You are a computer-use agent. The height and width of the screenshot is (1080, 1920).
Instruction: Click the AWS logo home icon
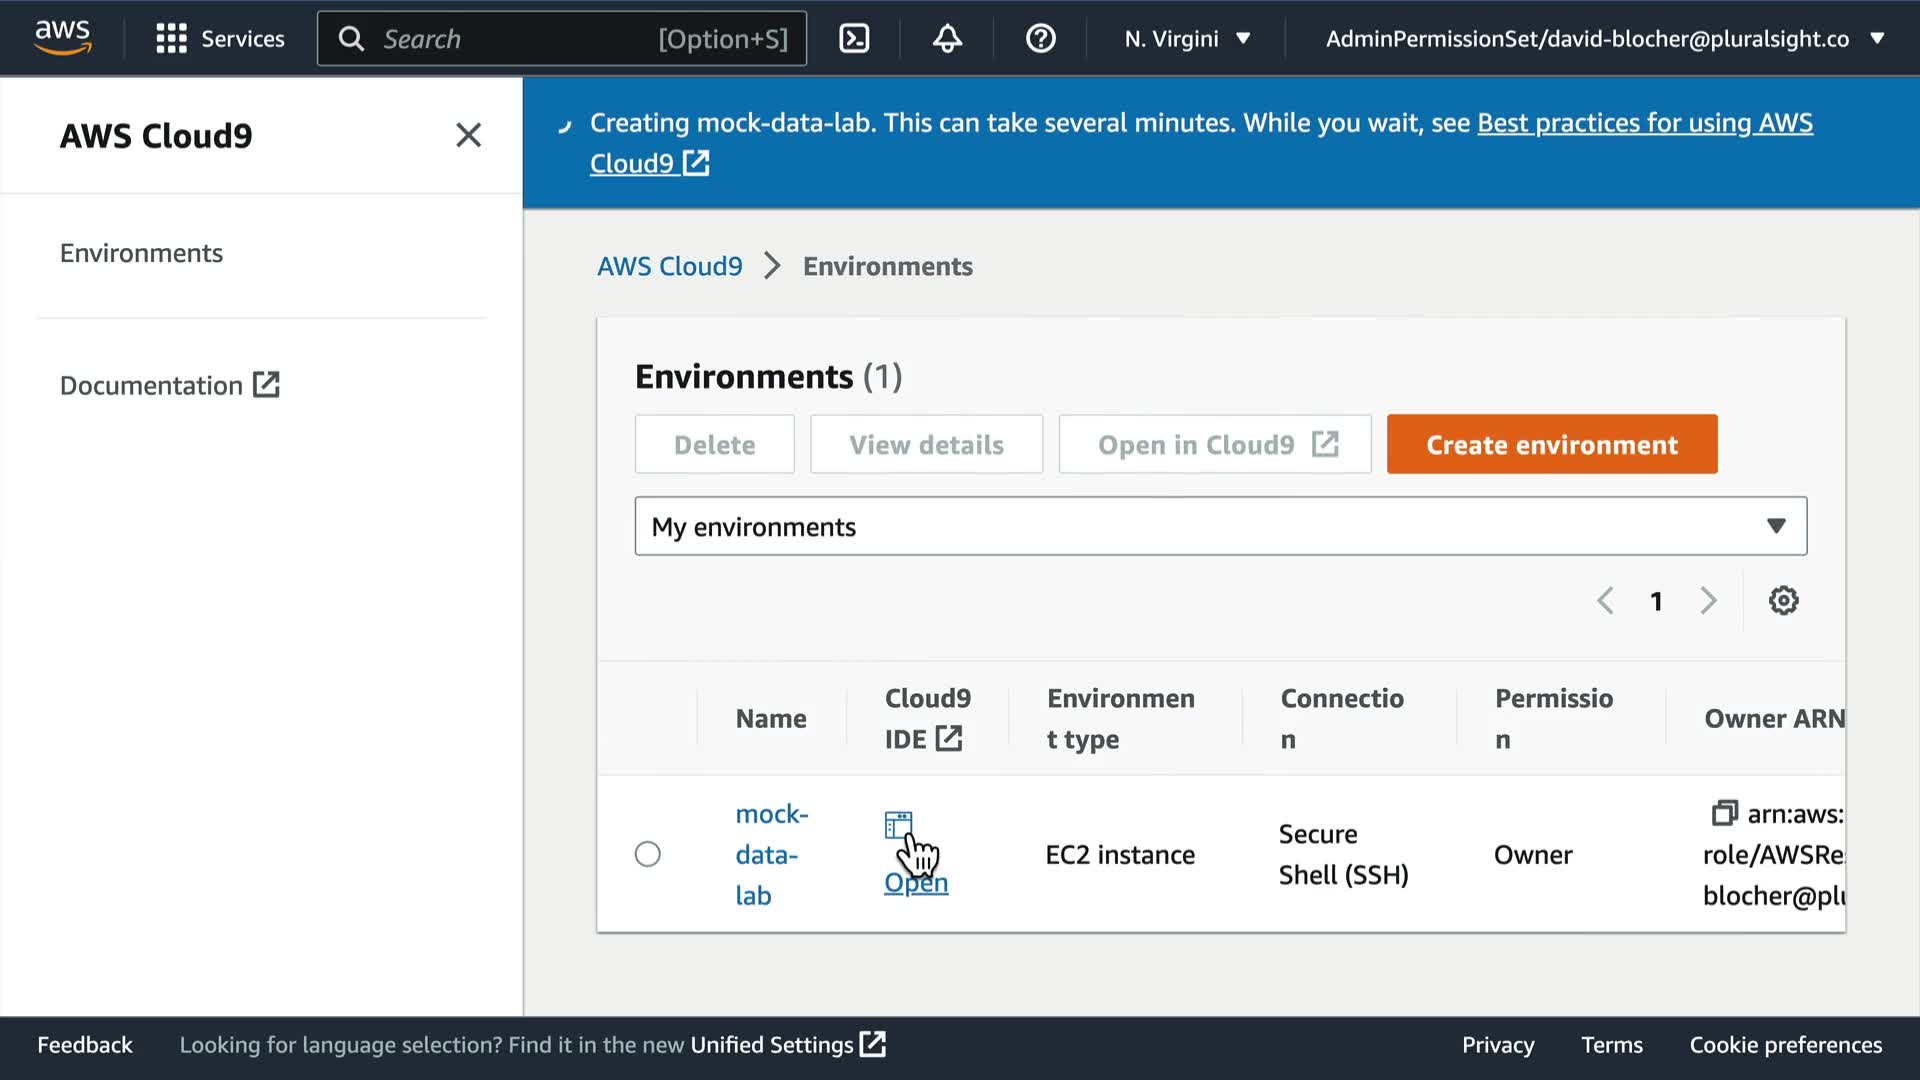[x=62, y=37]
